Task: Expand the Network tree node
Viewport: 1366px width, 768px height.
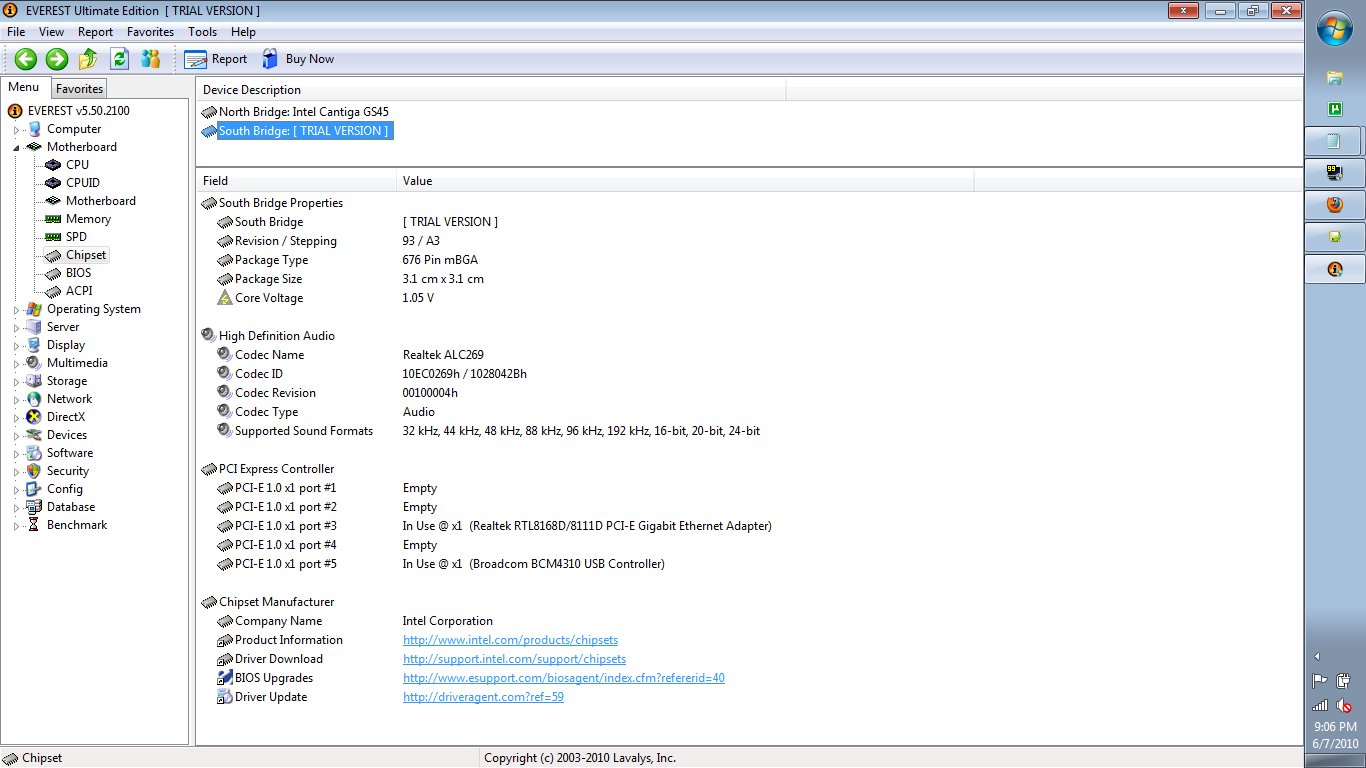Action: 16,400
